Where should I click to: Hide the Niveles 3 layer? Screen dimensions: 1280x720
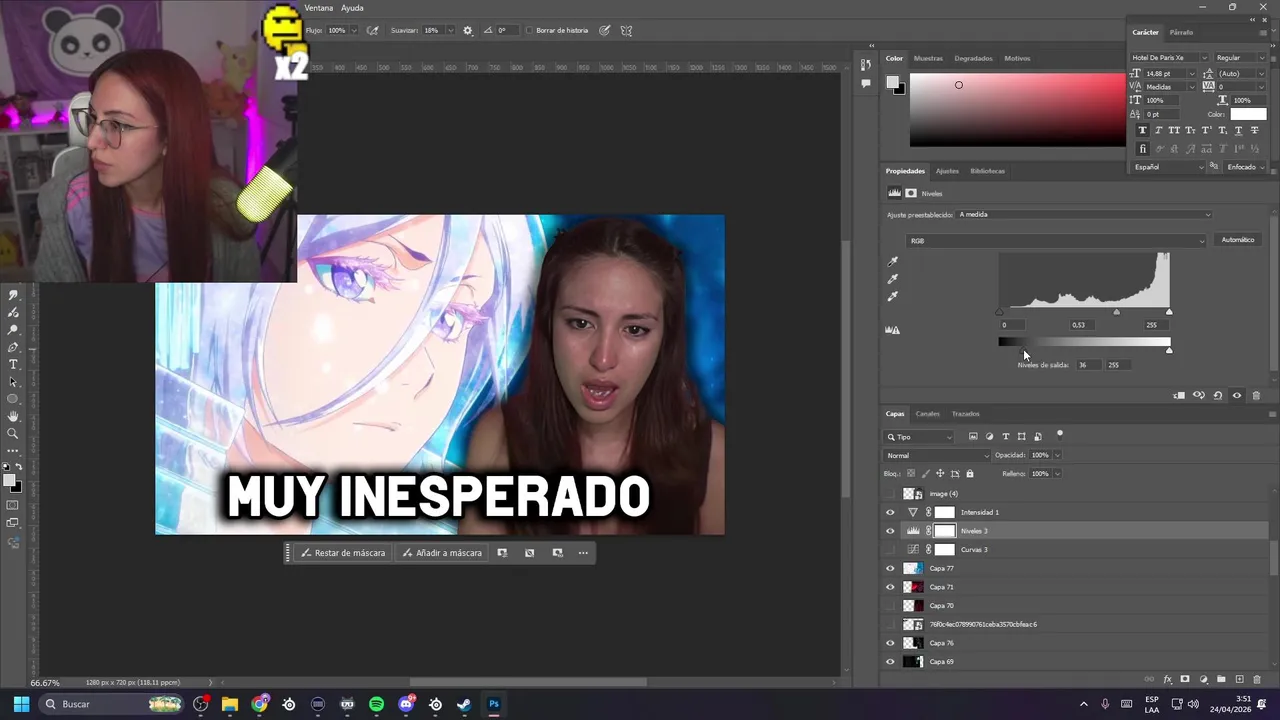pyautogui.click(x=890, y=531)
